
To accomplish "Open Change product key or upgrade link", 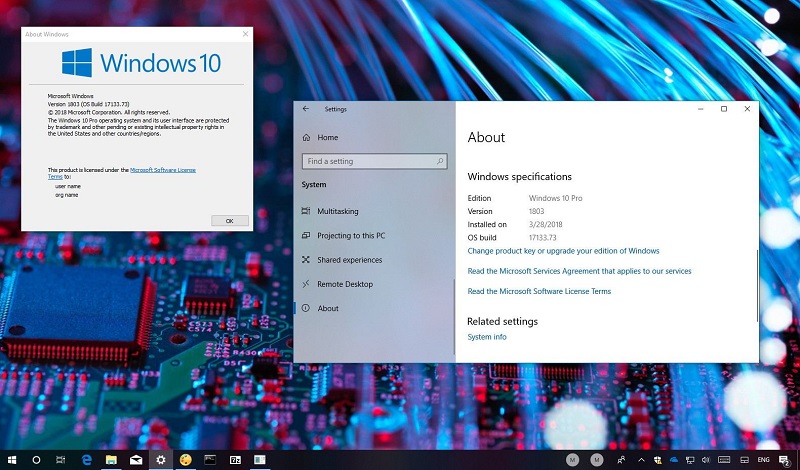I will pos(563,251).
